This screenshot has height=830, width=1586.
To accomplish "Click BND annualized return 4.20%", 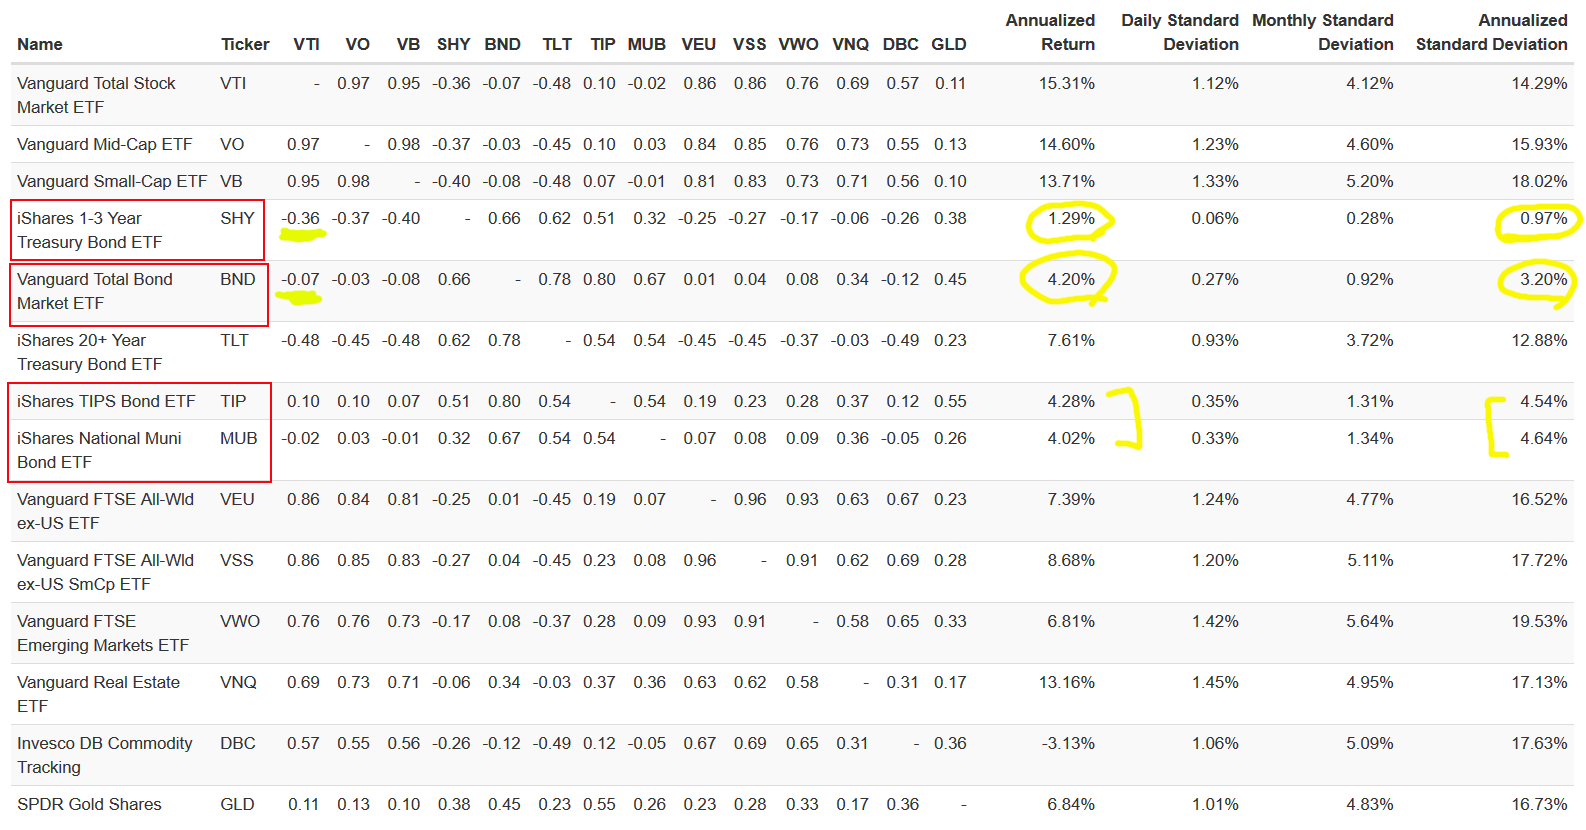I will pyautogui.click(x=1071, y=279).
